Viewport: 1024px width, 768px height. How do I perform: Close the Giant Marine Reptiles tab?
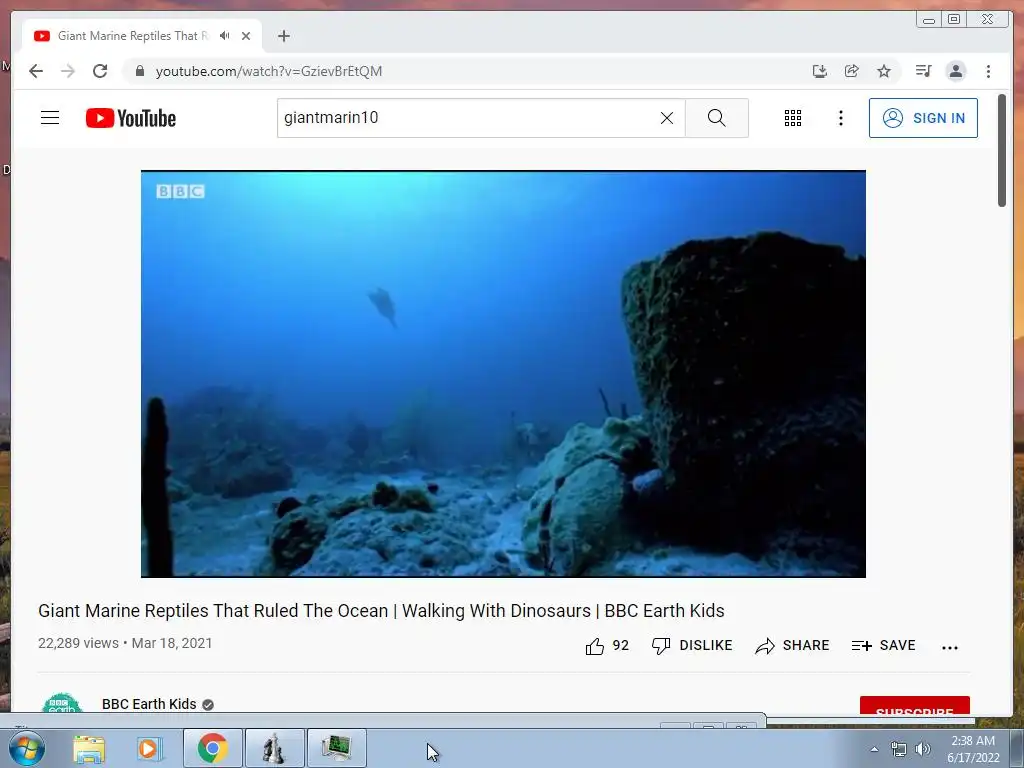tap(246, 36)
